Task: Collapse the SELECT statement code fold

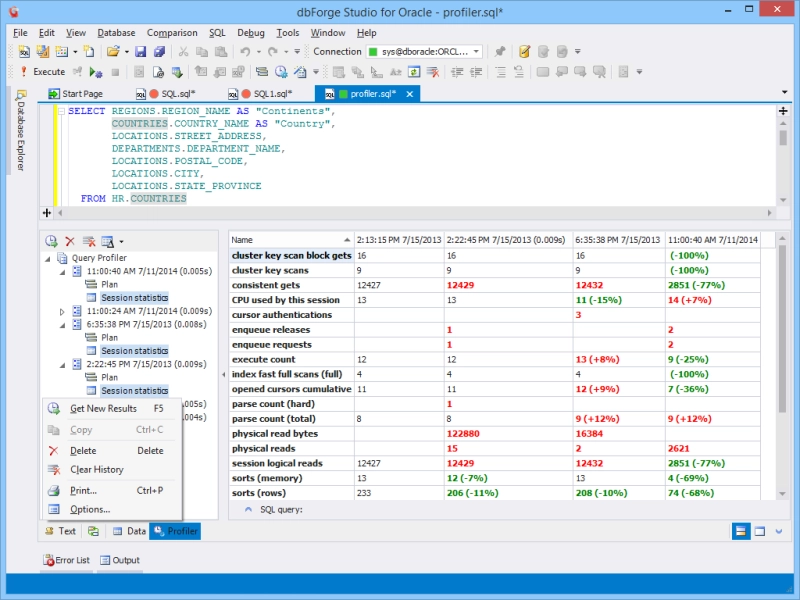Action: pyautogui.click(x=61, y=111)
